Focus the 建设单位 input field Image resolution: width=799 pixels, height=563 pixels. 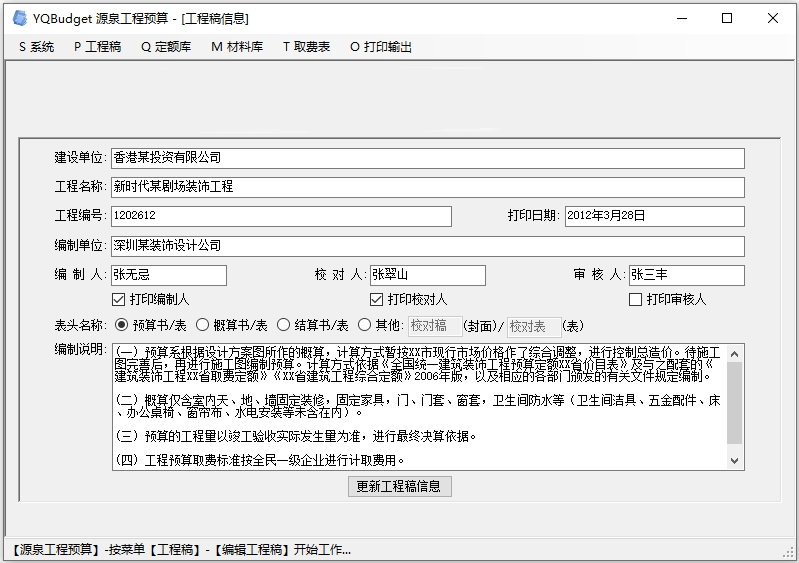pos(428,158)
